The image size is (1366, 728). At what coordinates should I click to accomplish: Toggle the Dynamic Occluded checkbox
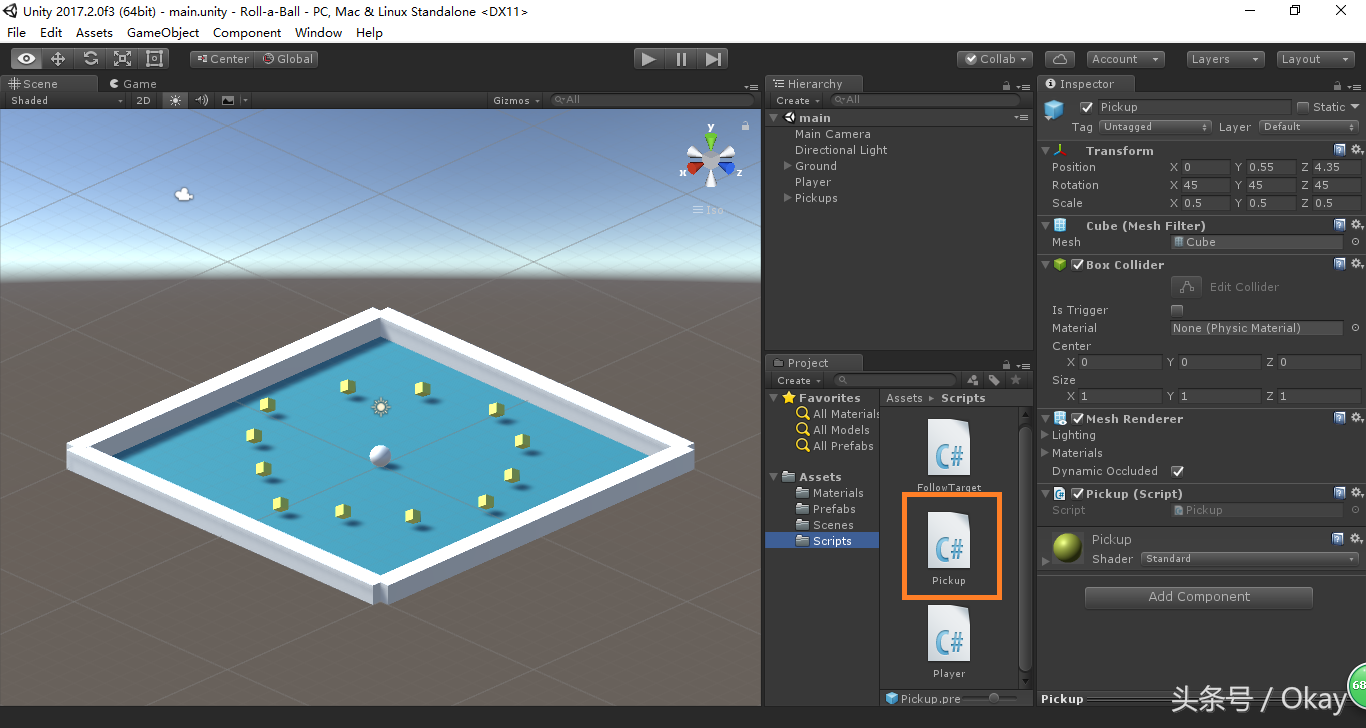[1177, 471]
